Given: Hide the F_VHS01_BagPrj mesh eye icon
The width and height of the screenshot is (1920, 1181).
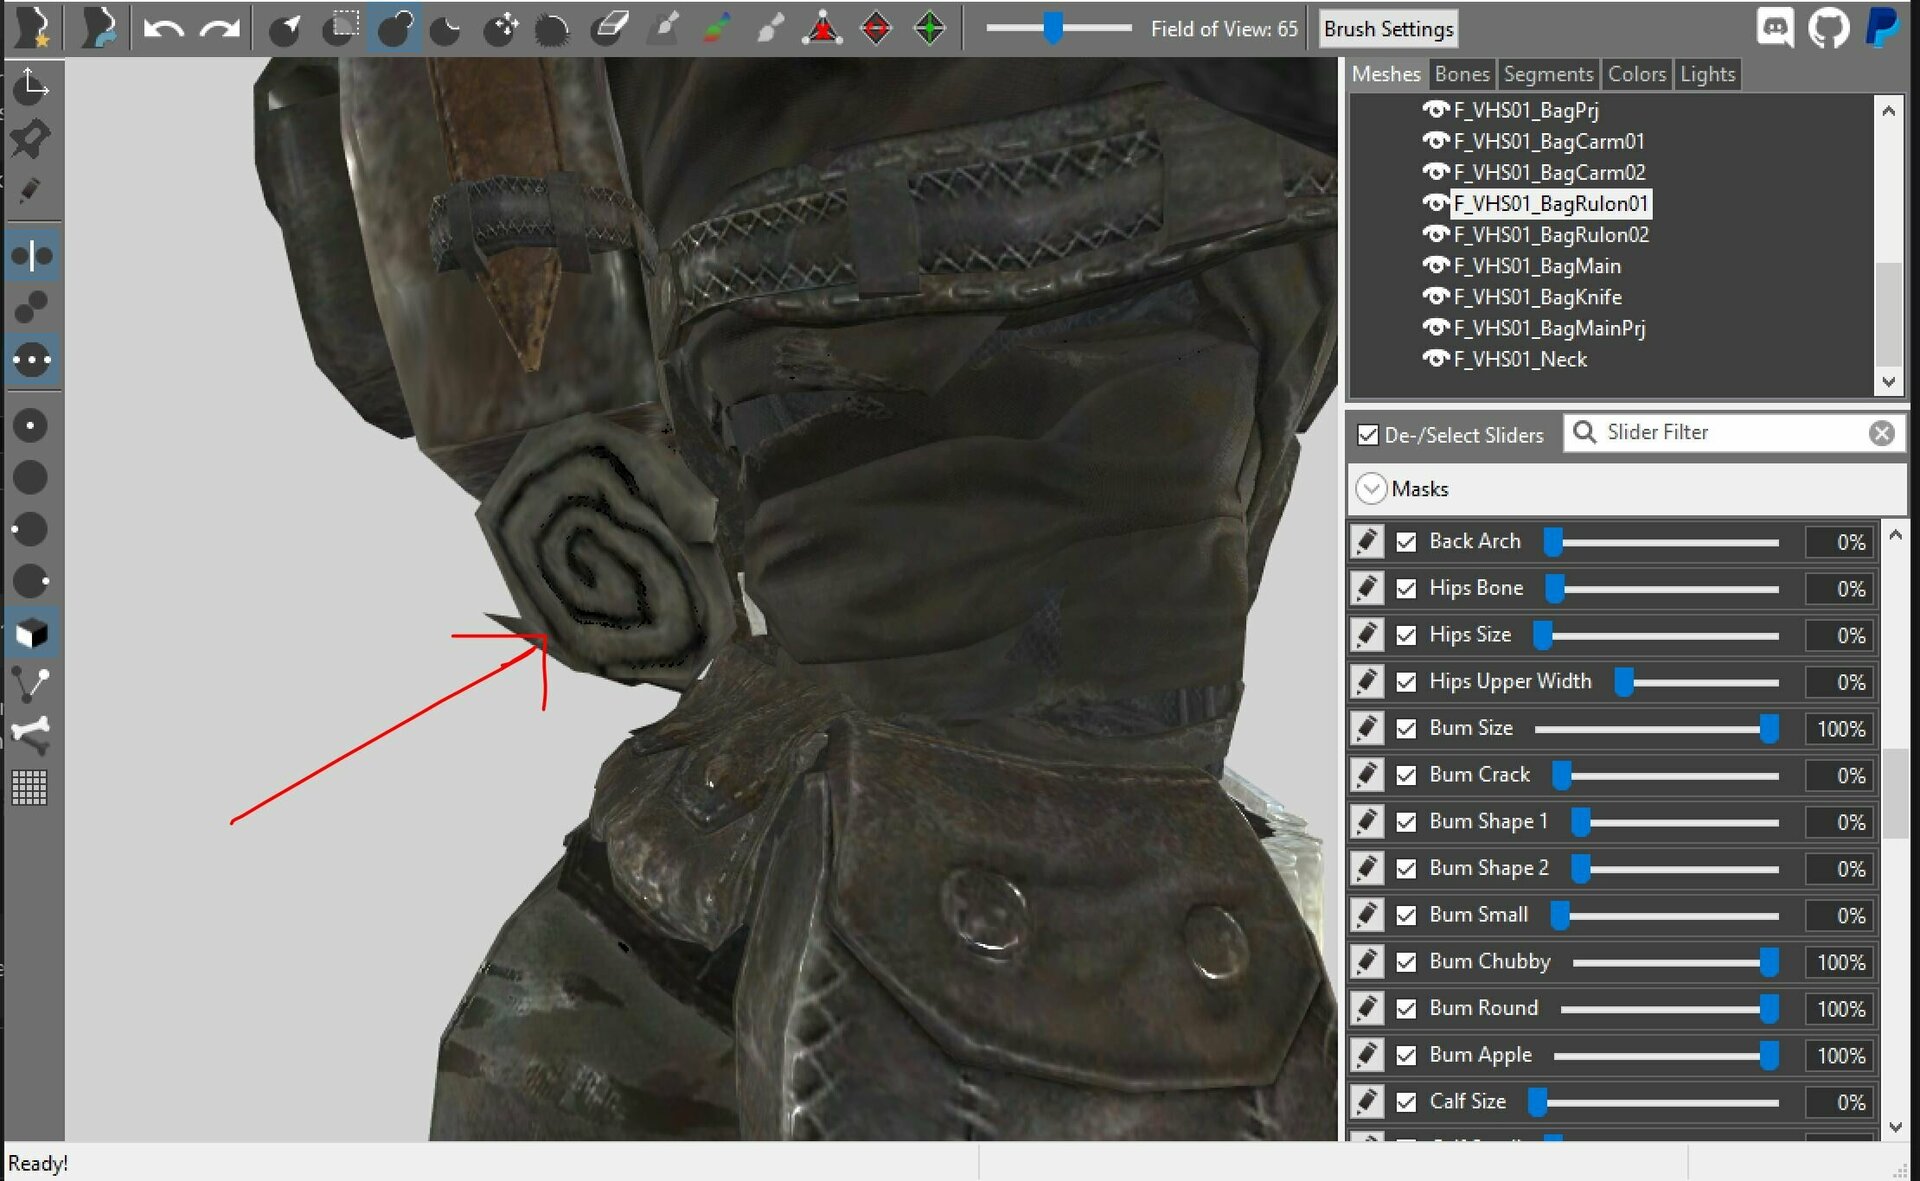Looking at the screenshot, I should point(1436,110).
